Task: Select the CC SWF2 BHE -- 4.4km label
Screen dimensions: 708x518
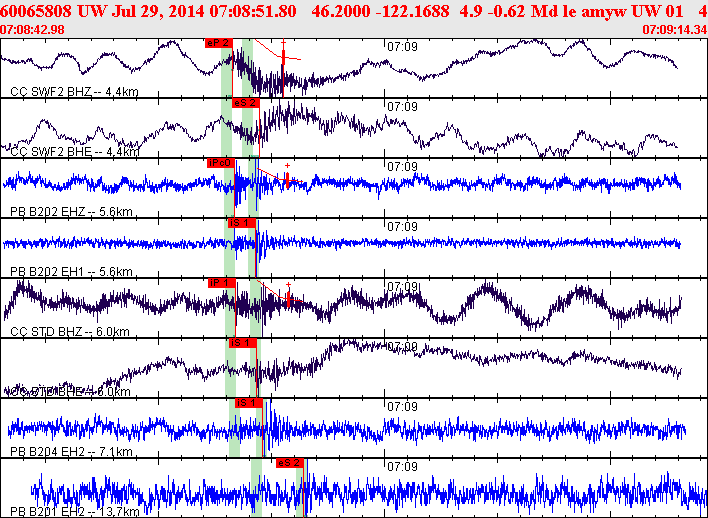Action: coord(75,152)
